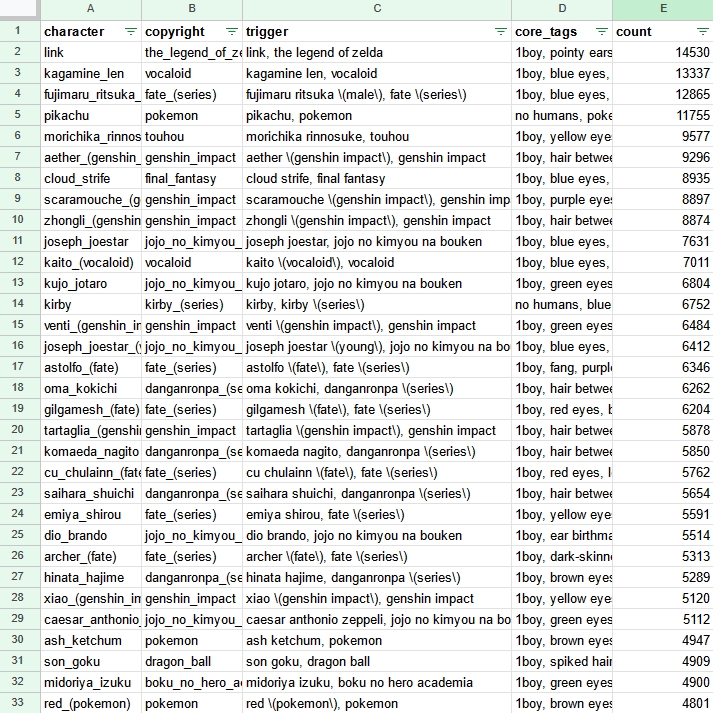Click the select-all corner box

pyautogui.click(x=20, y=10)
